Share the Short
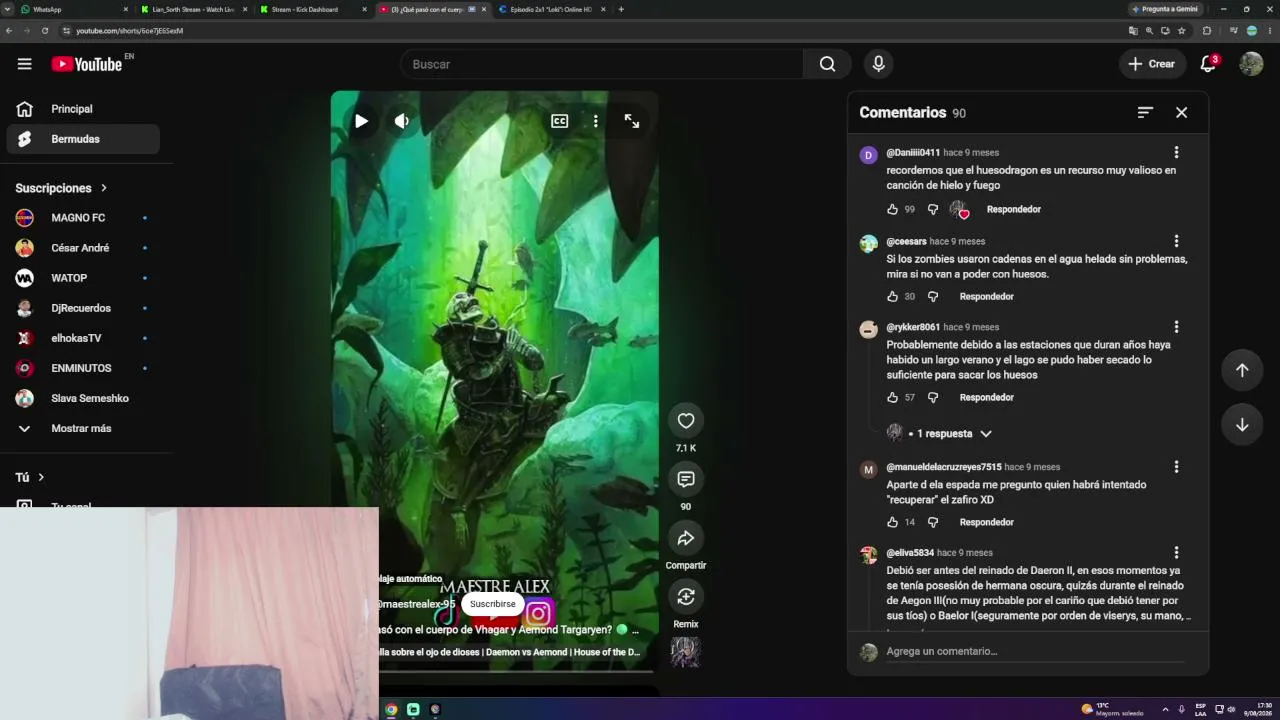 (x=686, y=538)
